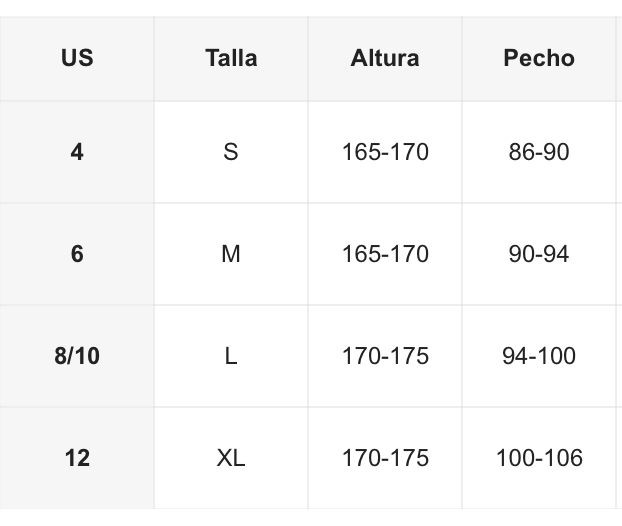622x526 pixels.
Task: Click the US column header
Action: click(77, 58)
